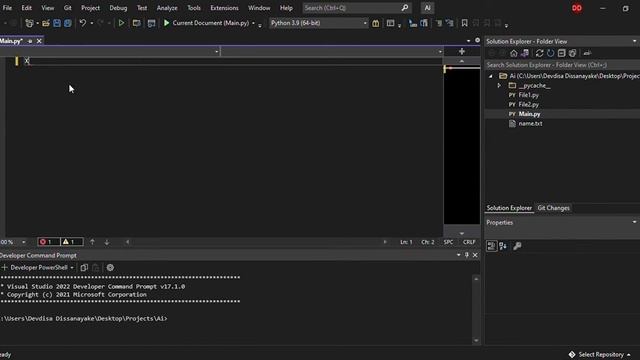Toggle Show All Files in Solution Explorer
The height and width of the screenshot is (360, 640).
pos(573,53)
